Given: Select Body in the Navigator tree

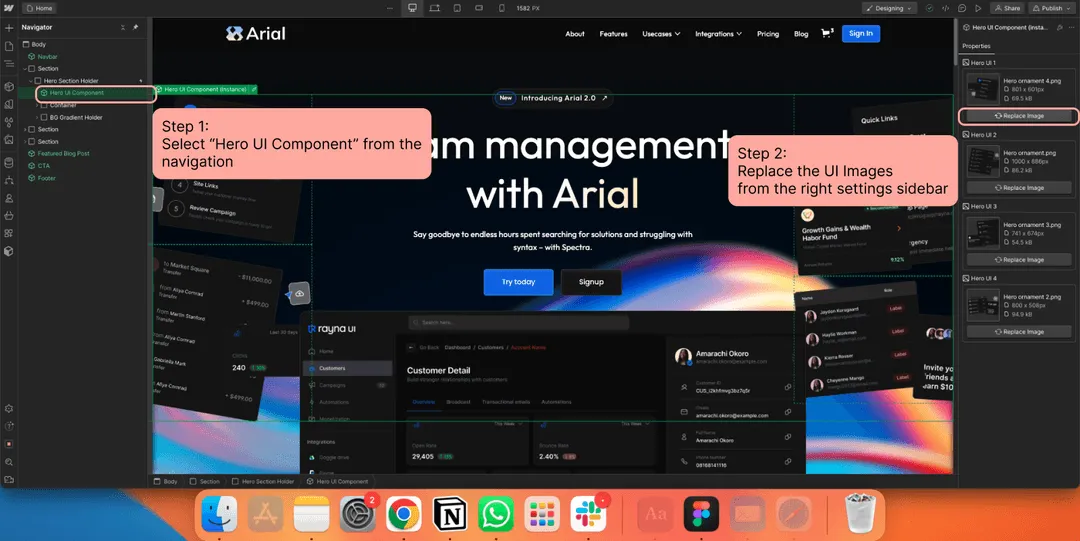Looking at the screenshot, I should pyautogui.click(x=39, y=44).
